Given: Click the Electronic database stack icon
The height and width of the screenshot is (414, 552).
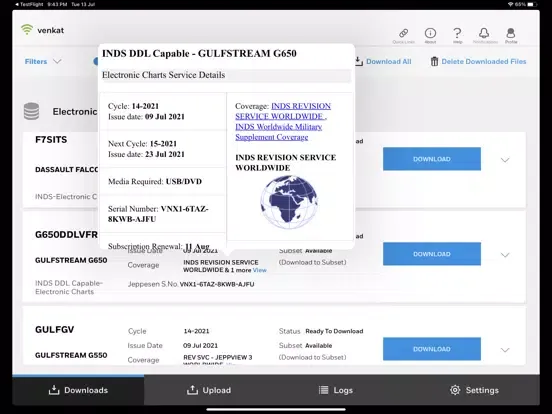Looking at the screenshot, I should [31, 111].
